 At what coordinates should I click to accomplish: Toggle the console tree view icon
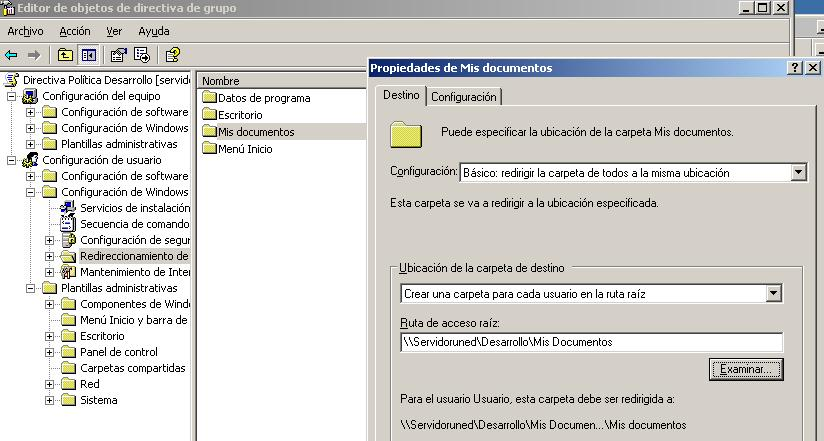point(88,55)
